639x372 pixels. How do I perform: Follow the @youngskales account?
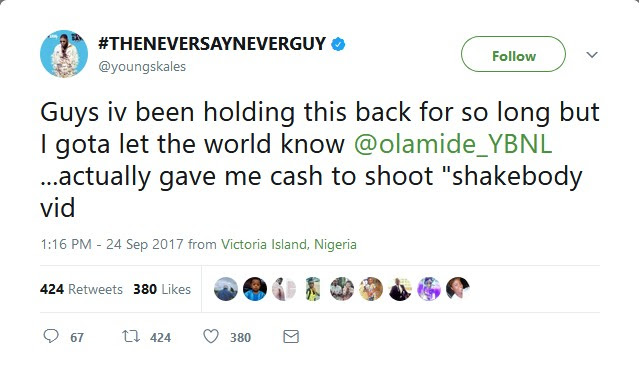coord(513,54)
